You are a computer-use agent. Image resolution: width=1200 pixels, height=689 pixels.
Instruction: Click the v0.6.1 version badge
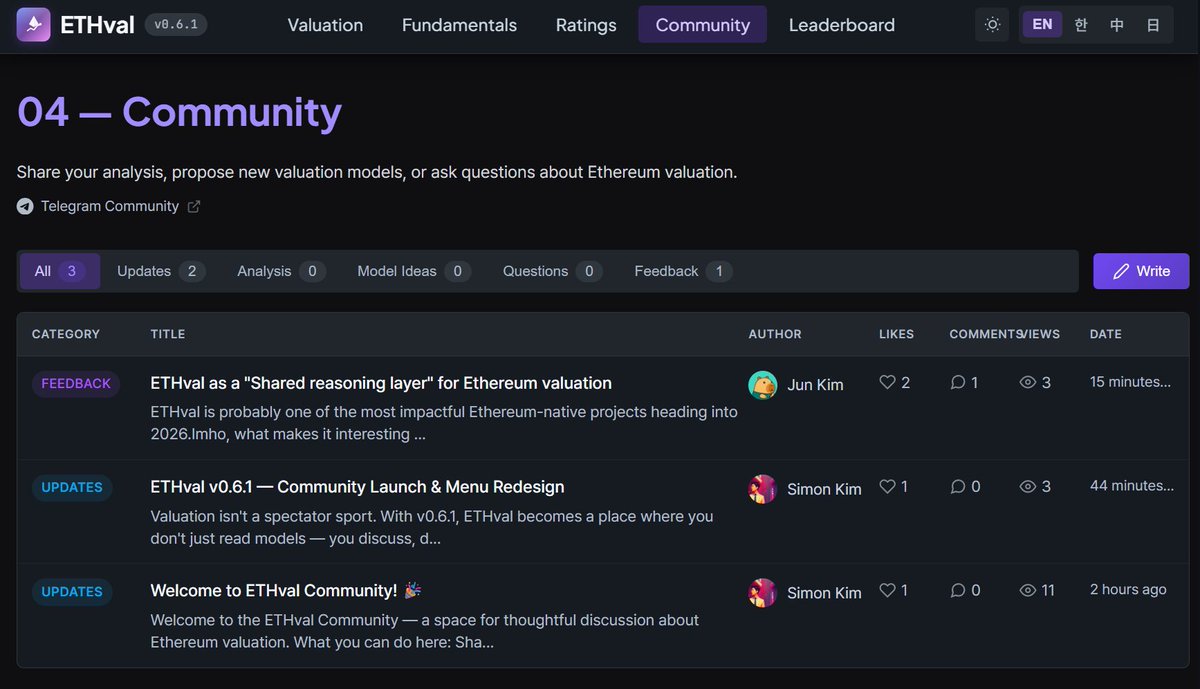(175, 25)
